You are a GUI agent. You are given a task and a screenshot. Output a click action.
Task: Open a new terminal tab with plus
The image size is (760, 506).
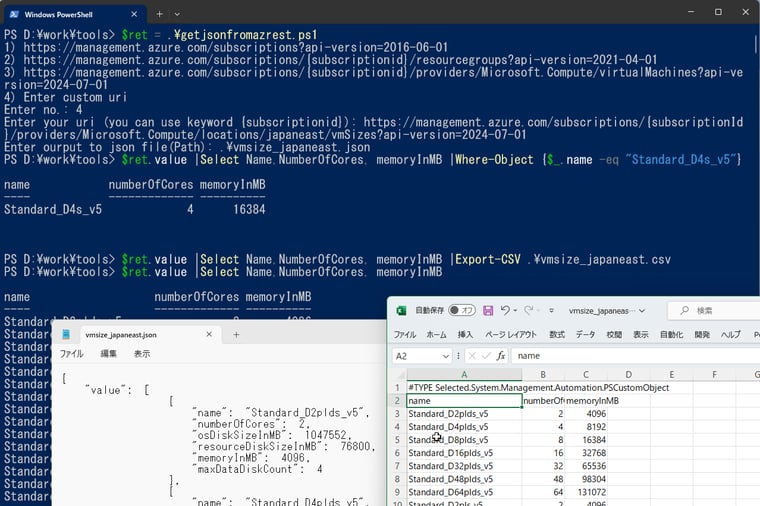point(159,15)
